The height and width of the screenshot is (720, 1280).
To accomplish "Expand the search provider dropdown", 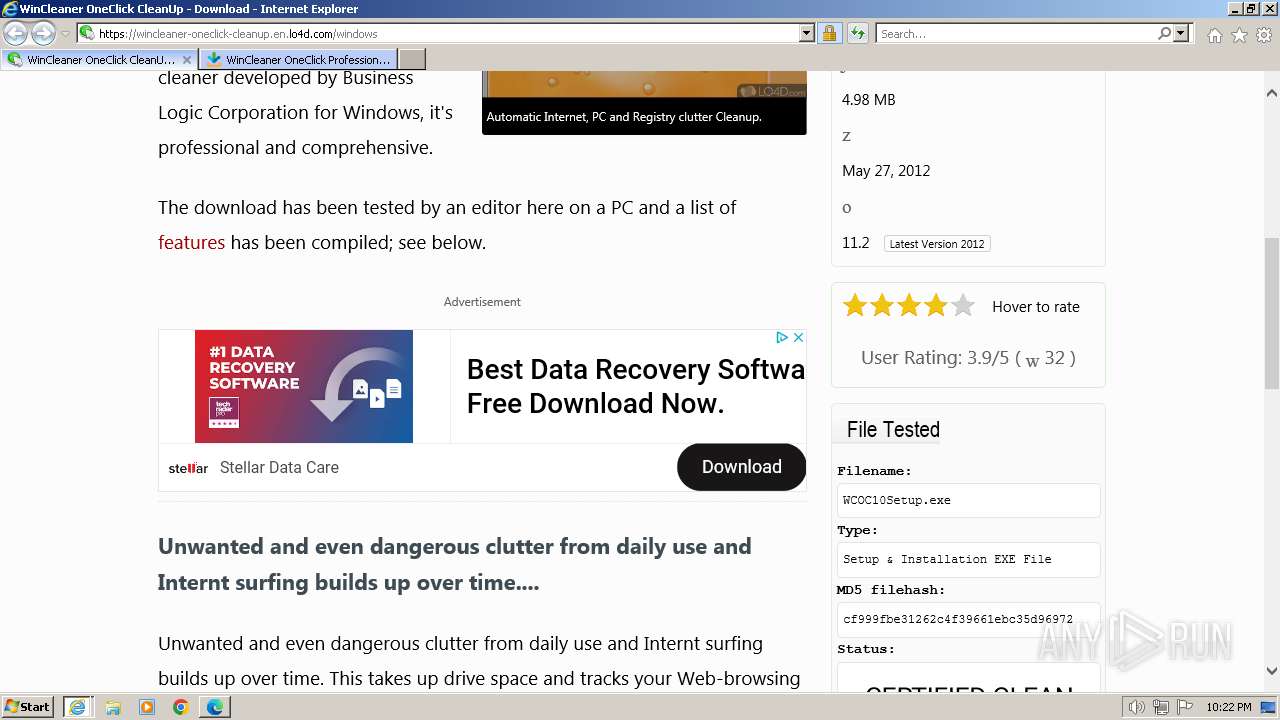I will (x=1181, y=33).
